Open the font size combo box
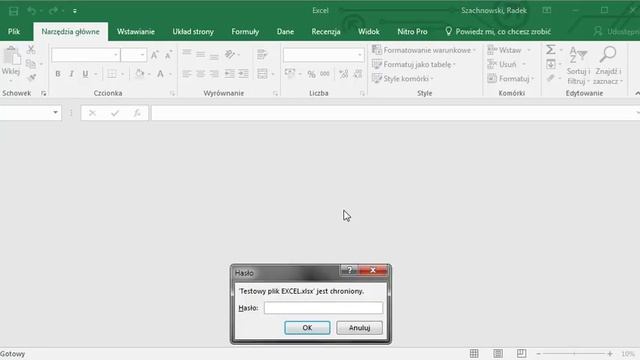This screenshot has width=640, height=360. [133, 55]
